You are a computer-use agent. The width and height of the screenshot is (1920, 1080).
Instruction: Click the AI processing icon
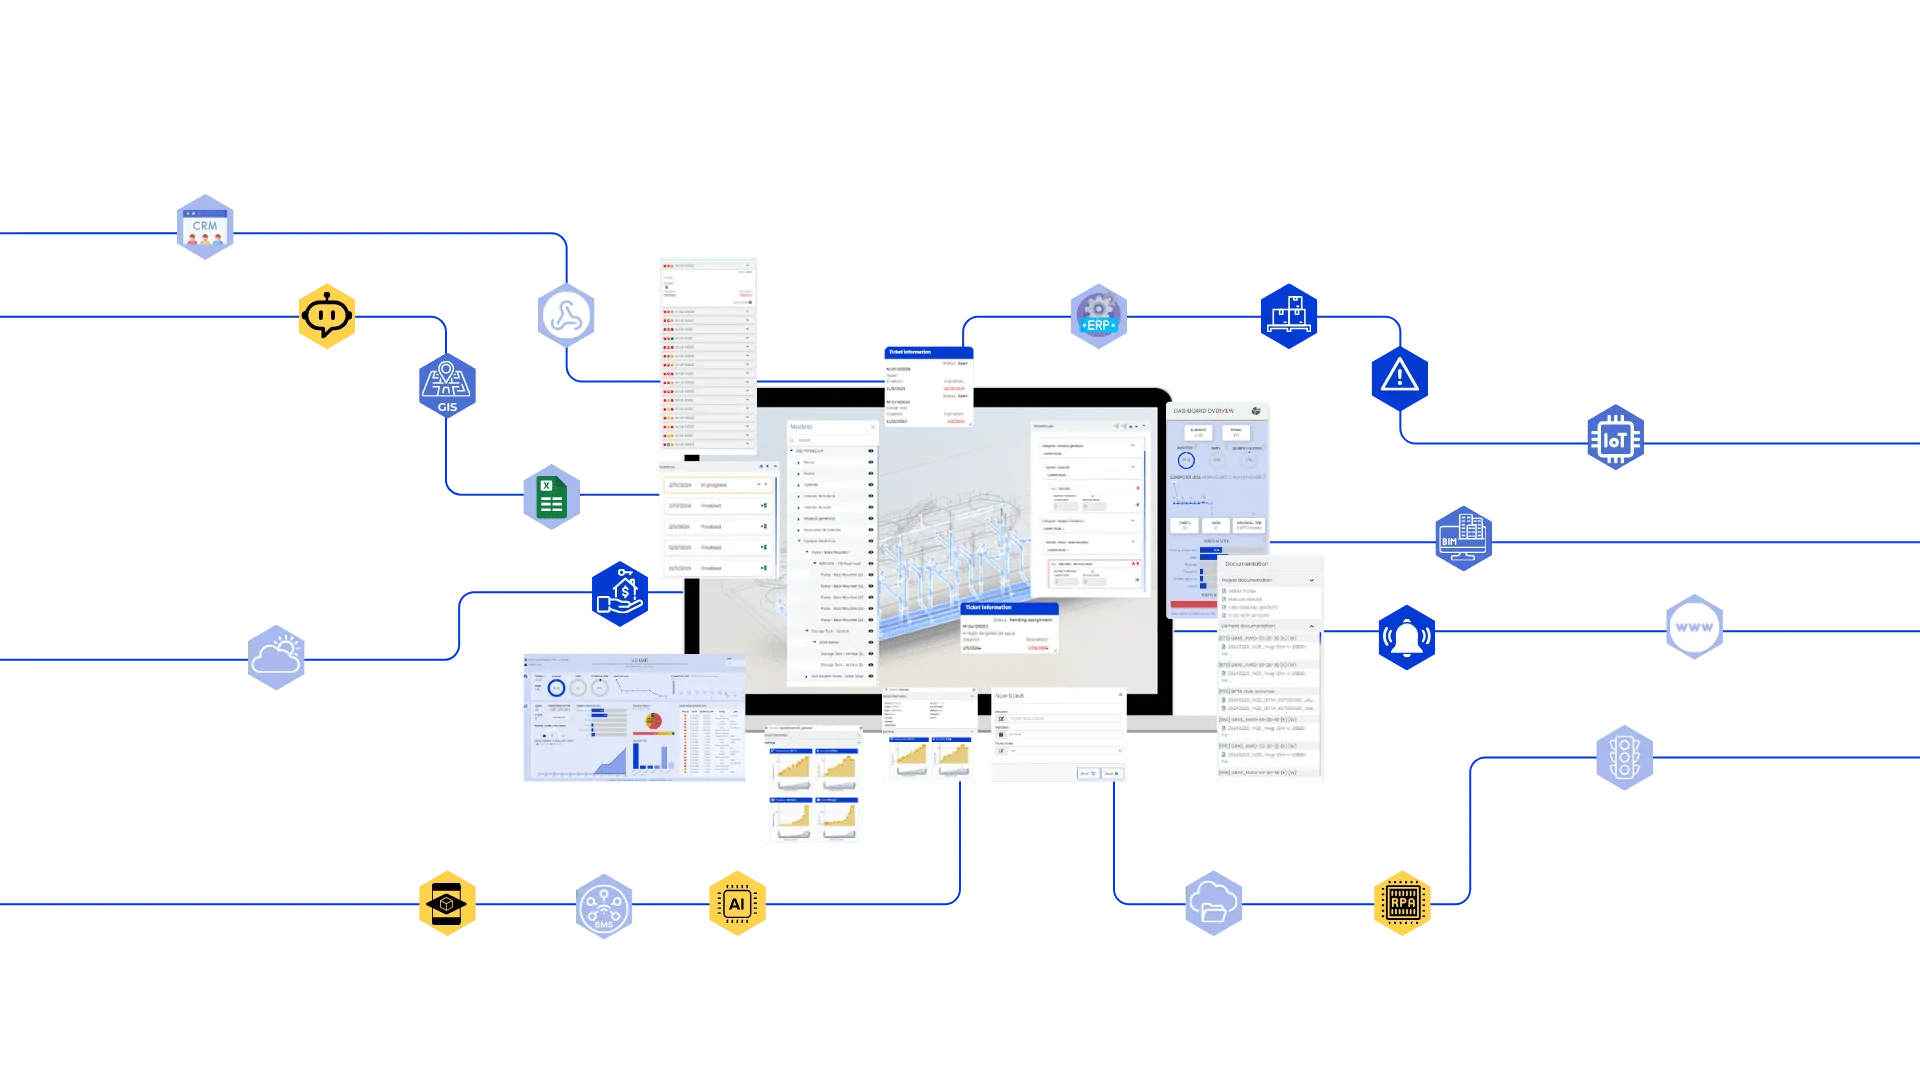pos(733,906)
